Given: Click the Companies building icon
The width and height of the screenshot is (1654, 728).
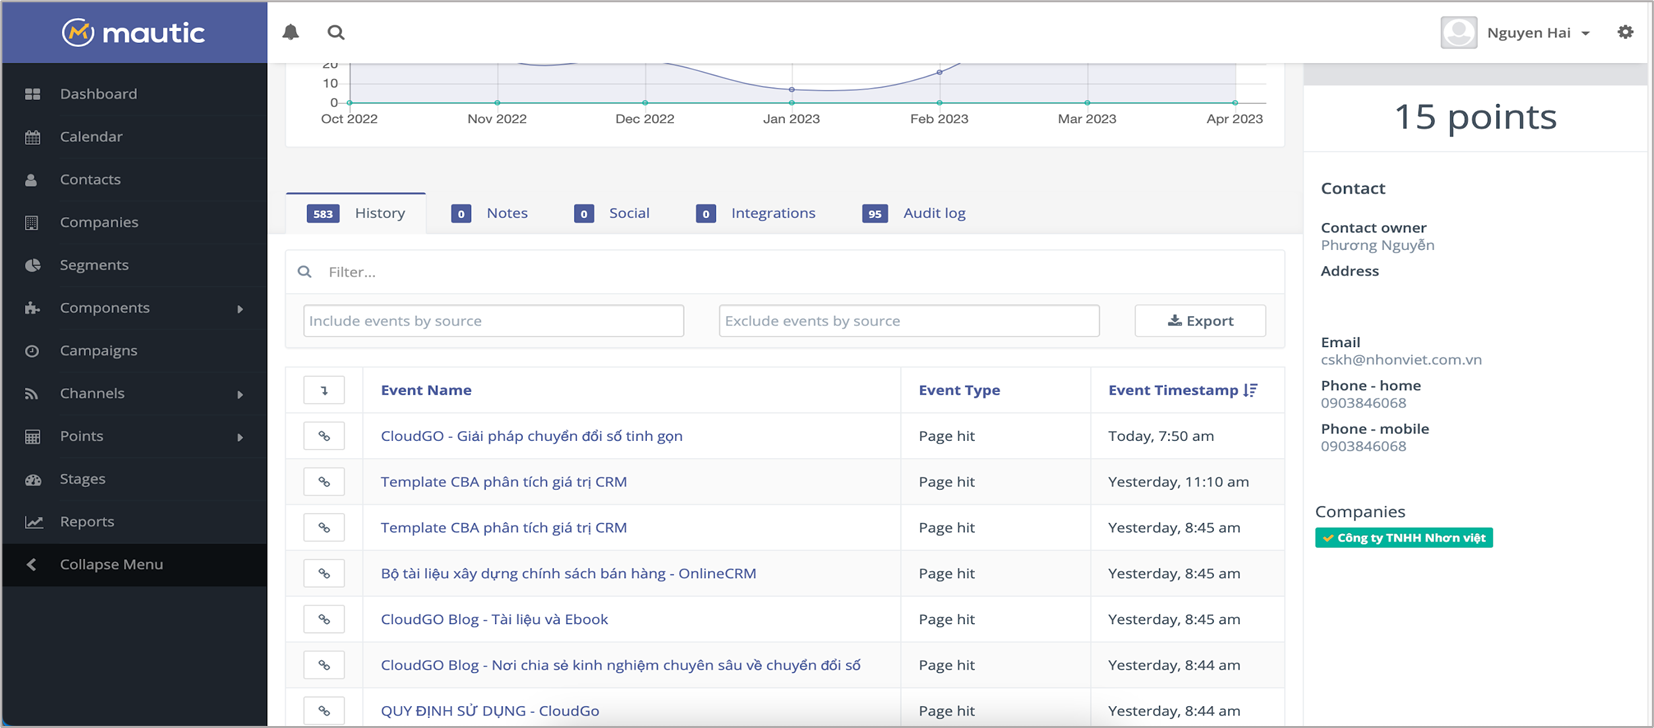Looking at the screenshot, I should (32, 223).
